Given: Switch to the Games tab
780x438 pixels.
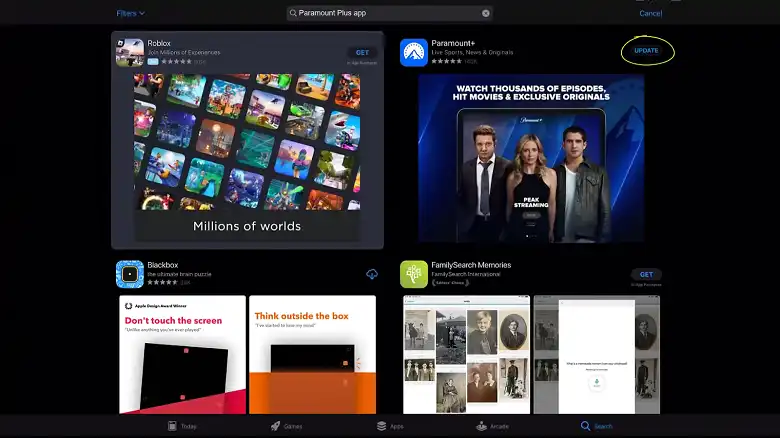Looking at the screenshot, I should pos(287,426).
